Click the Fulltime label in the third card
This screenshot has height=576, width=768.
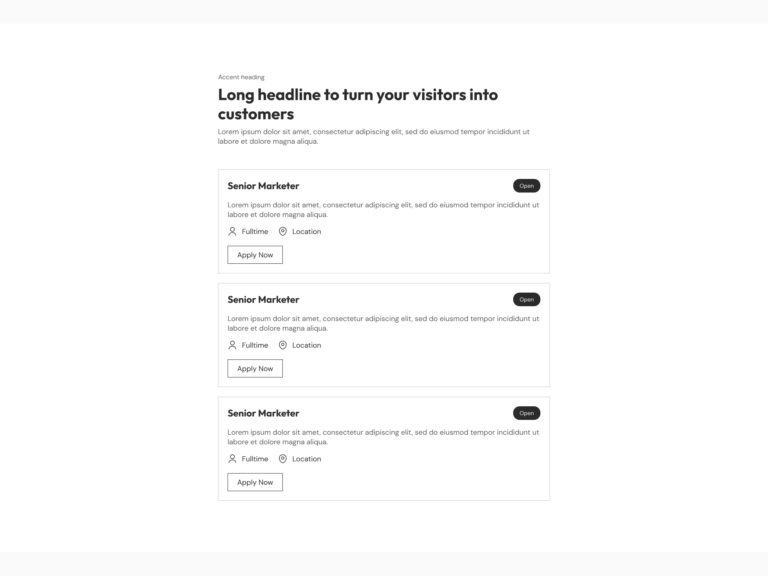(255, 460)
